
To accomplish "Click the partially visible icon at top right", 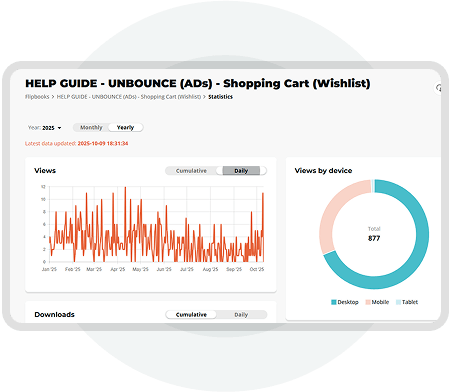I will tap(439, 88).
